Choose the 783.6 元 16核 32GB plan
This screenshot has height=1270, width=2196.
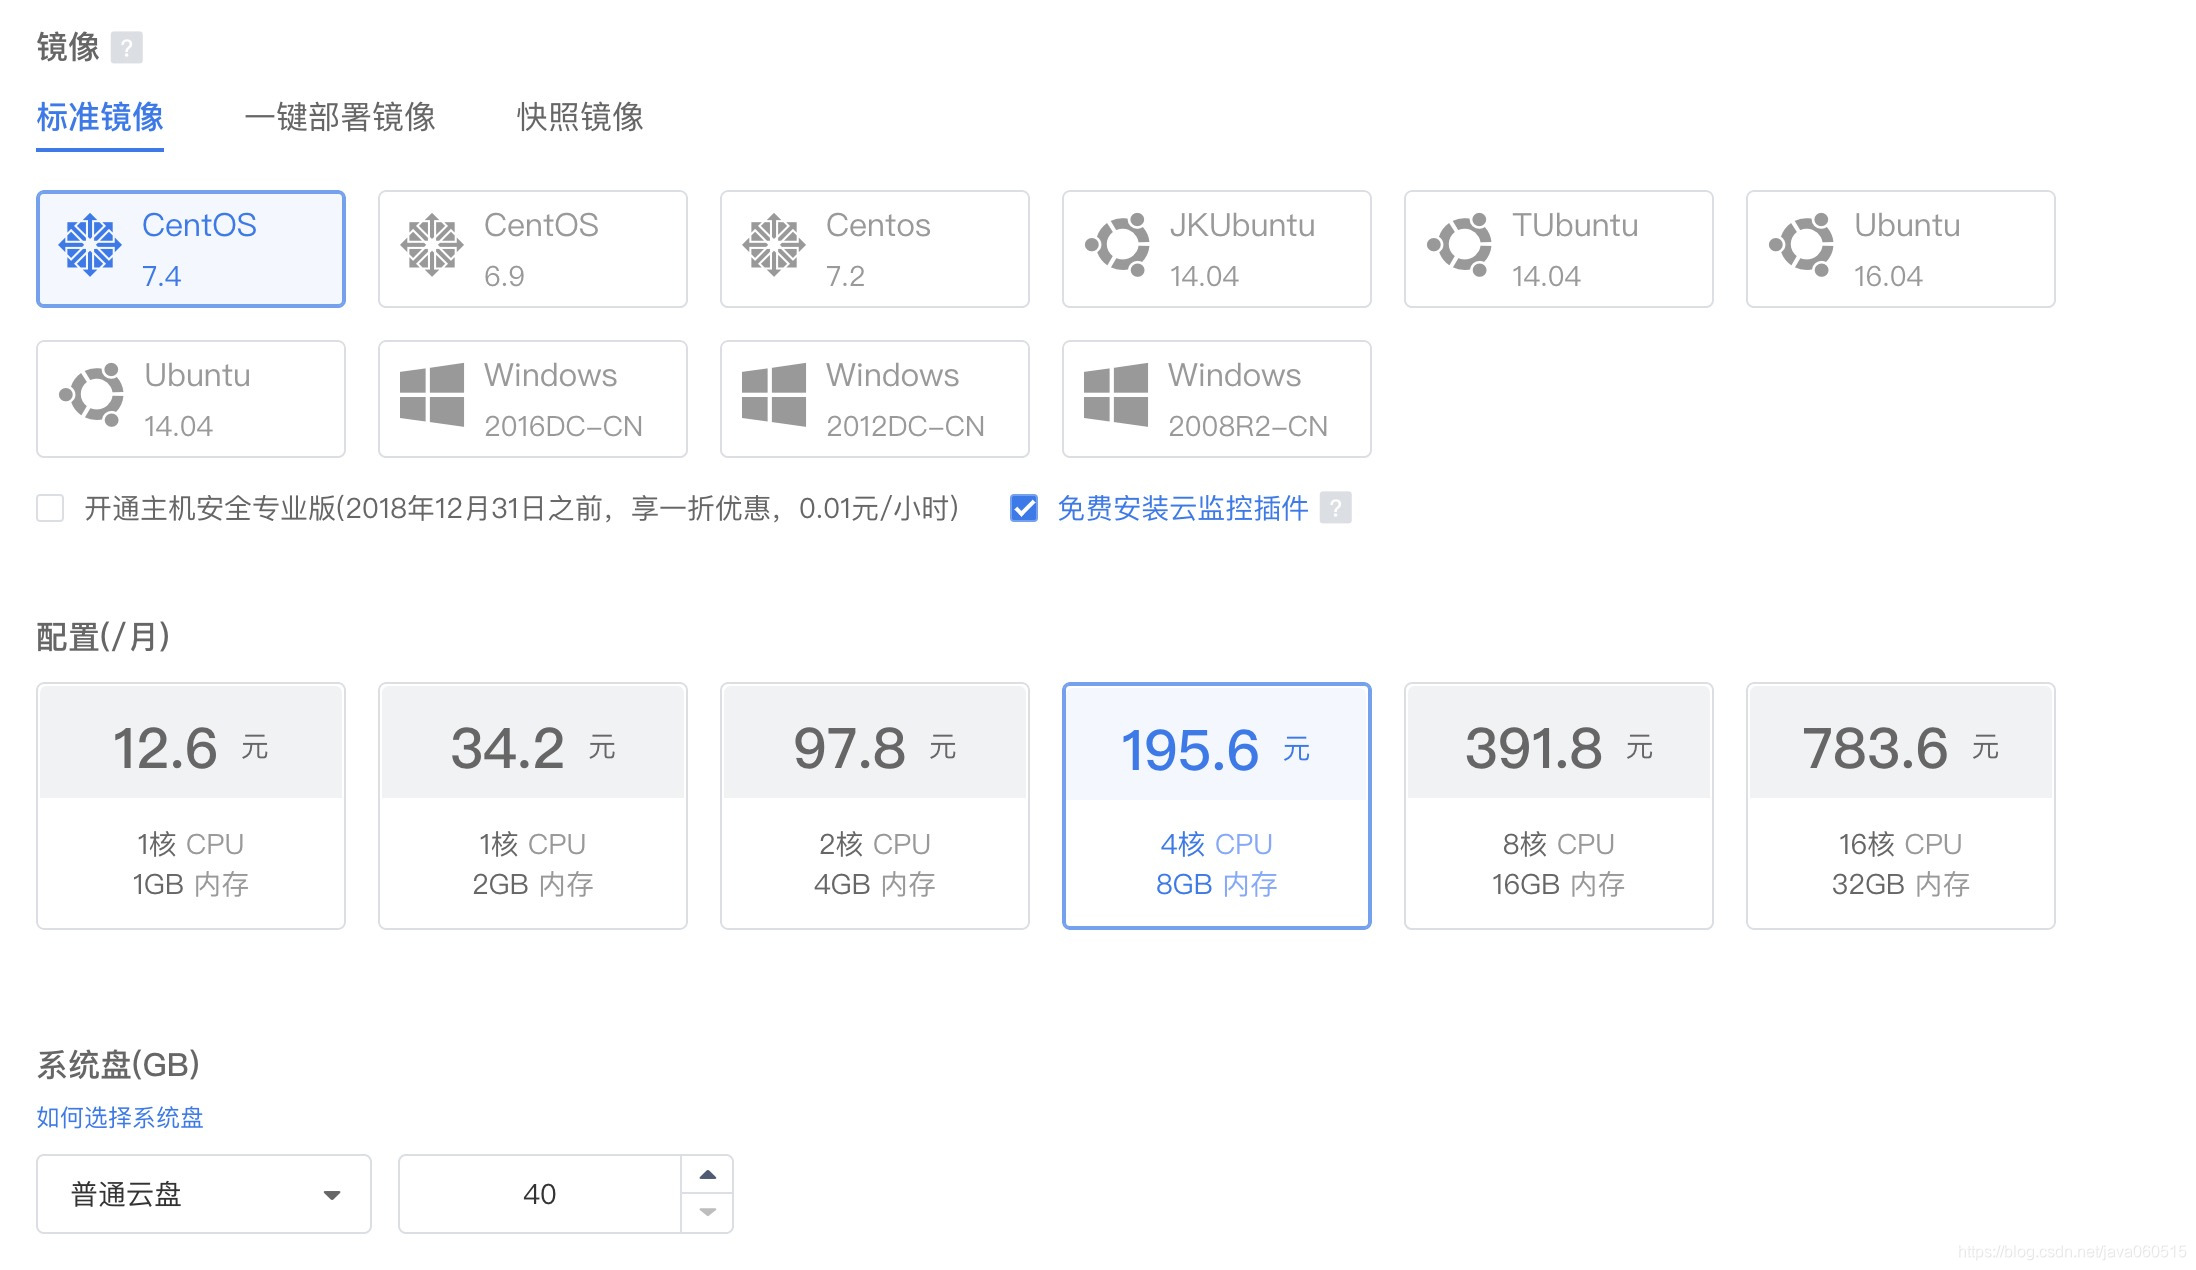point(1900,806)
